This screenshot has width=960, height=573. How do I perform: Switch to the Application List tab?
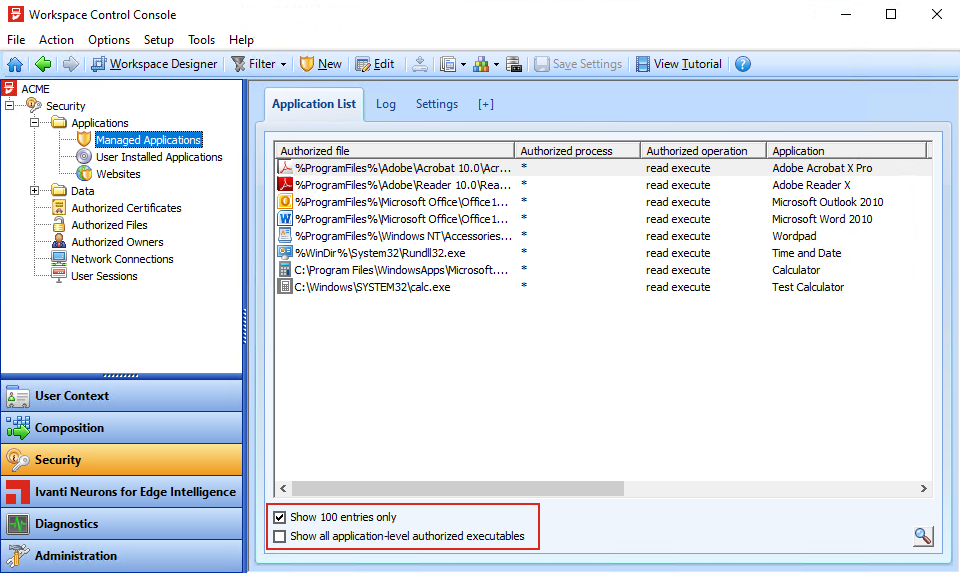[x=314, y=104]
